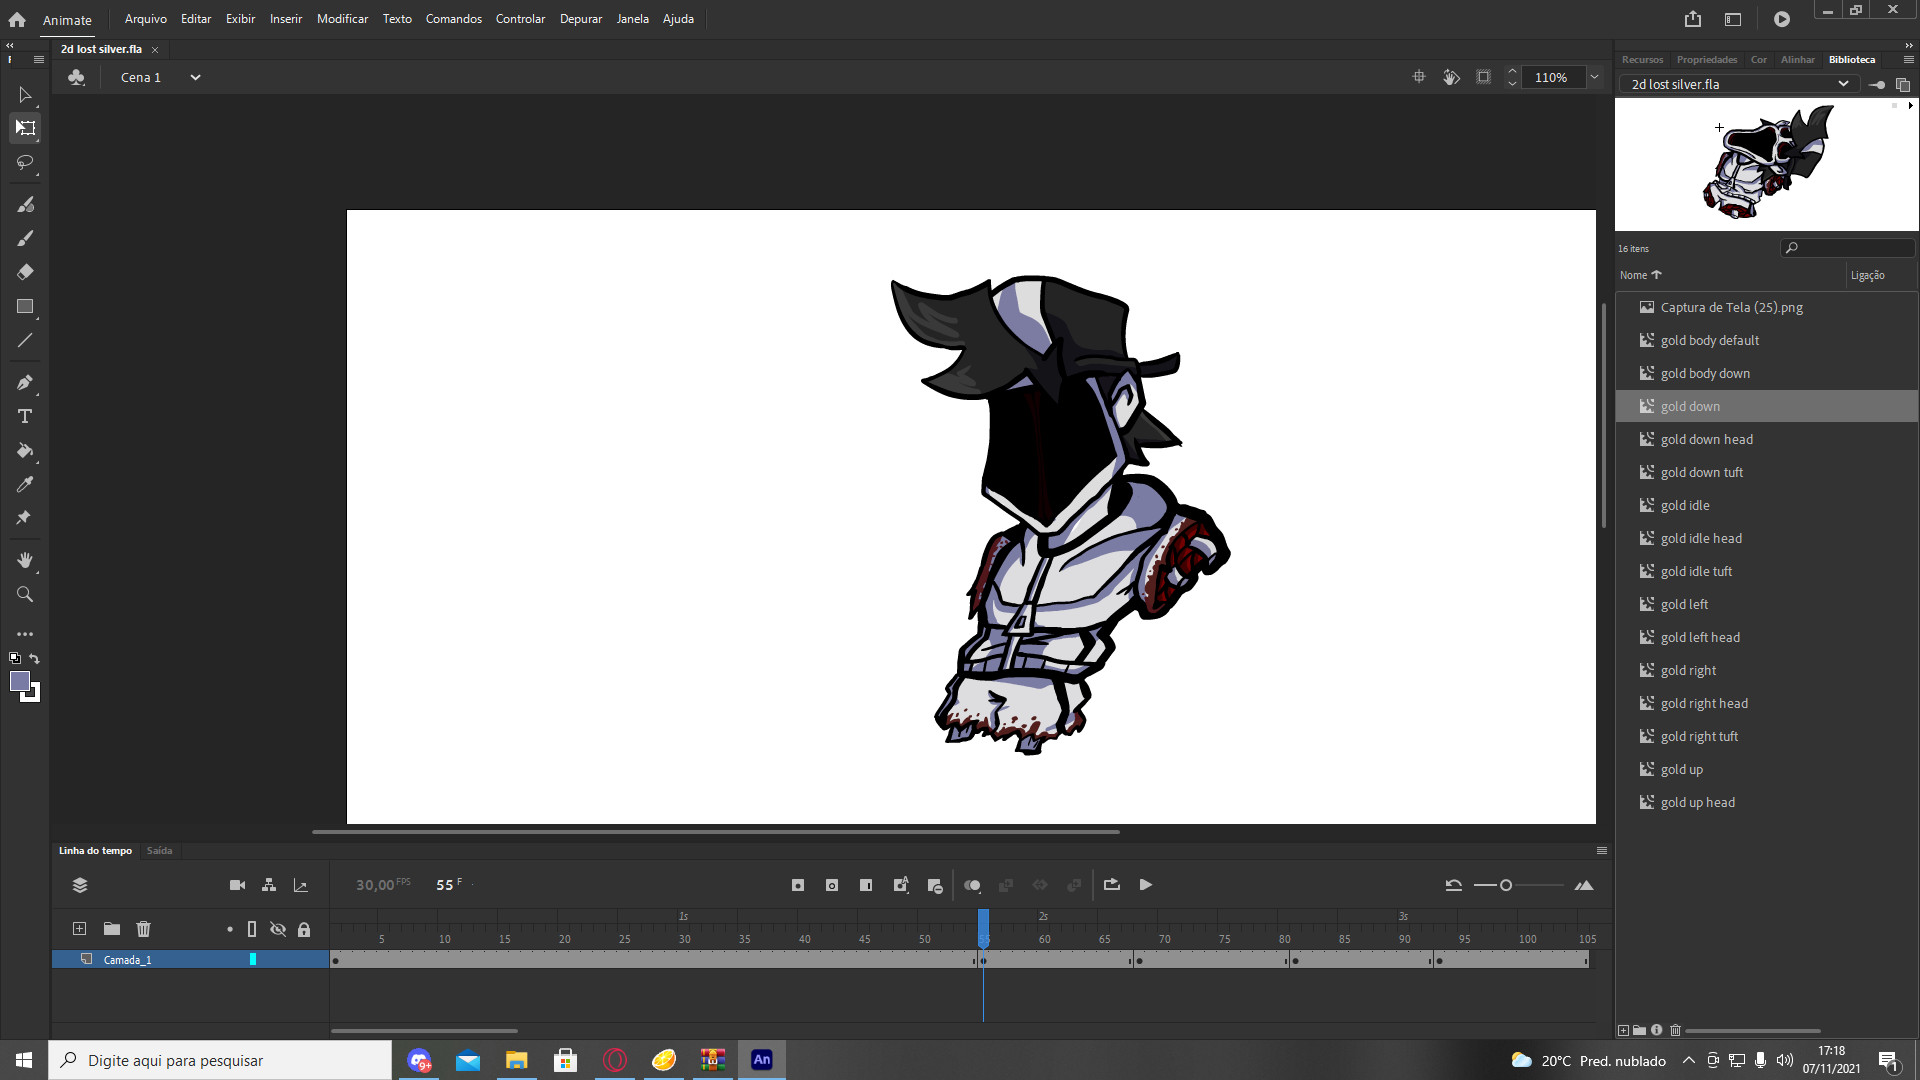Pick the Eyedropper tool
Image resolution: width=1920 pixels, height=1080 pixels.
[x=25, y=485]
